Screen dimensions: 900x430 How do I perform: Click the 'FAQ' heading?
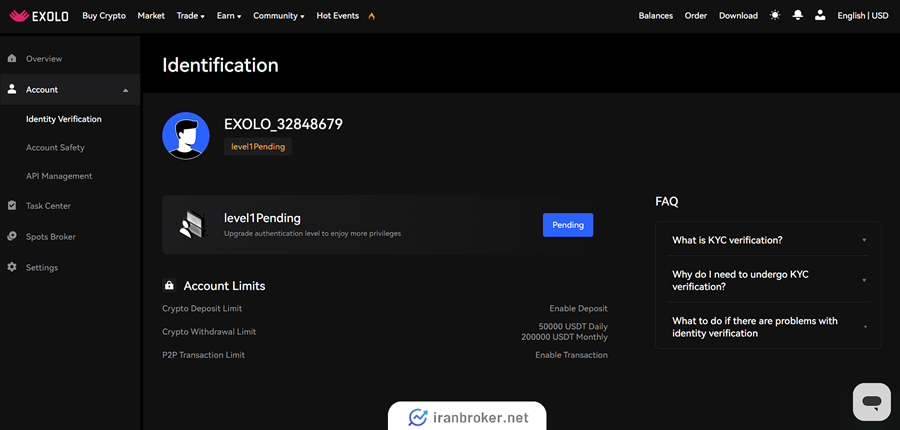(x=666, y=202)
